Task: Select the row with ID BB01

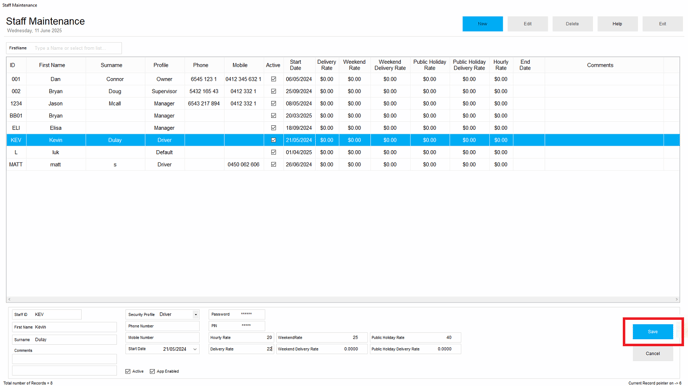Action: point(343,116)
